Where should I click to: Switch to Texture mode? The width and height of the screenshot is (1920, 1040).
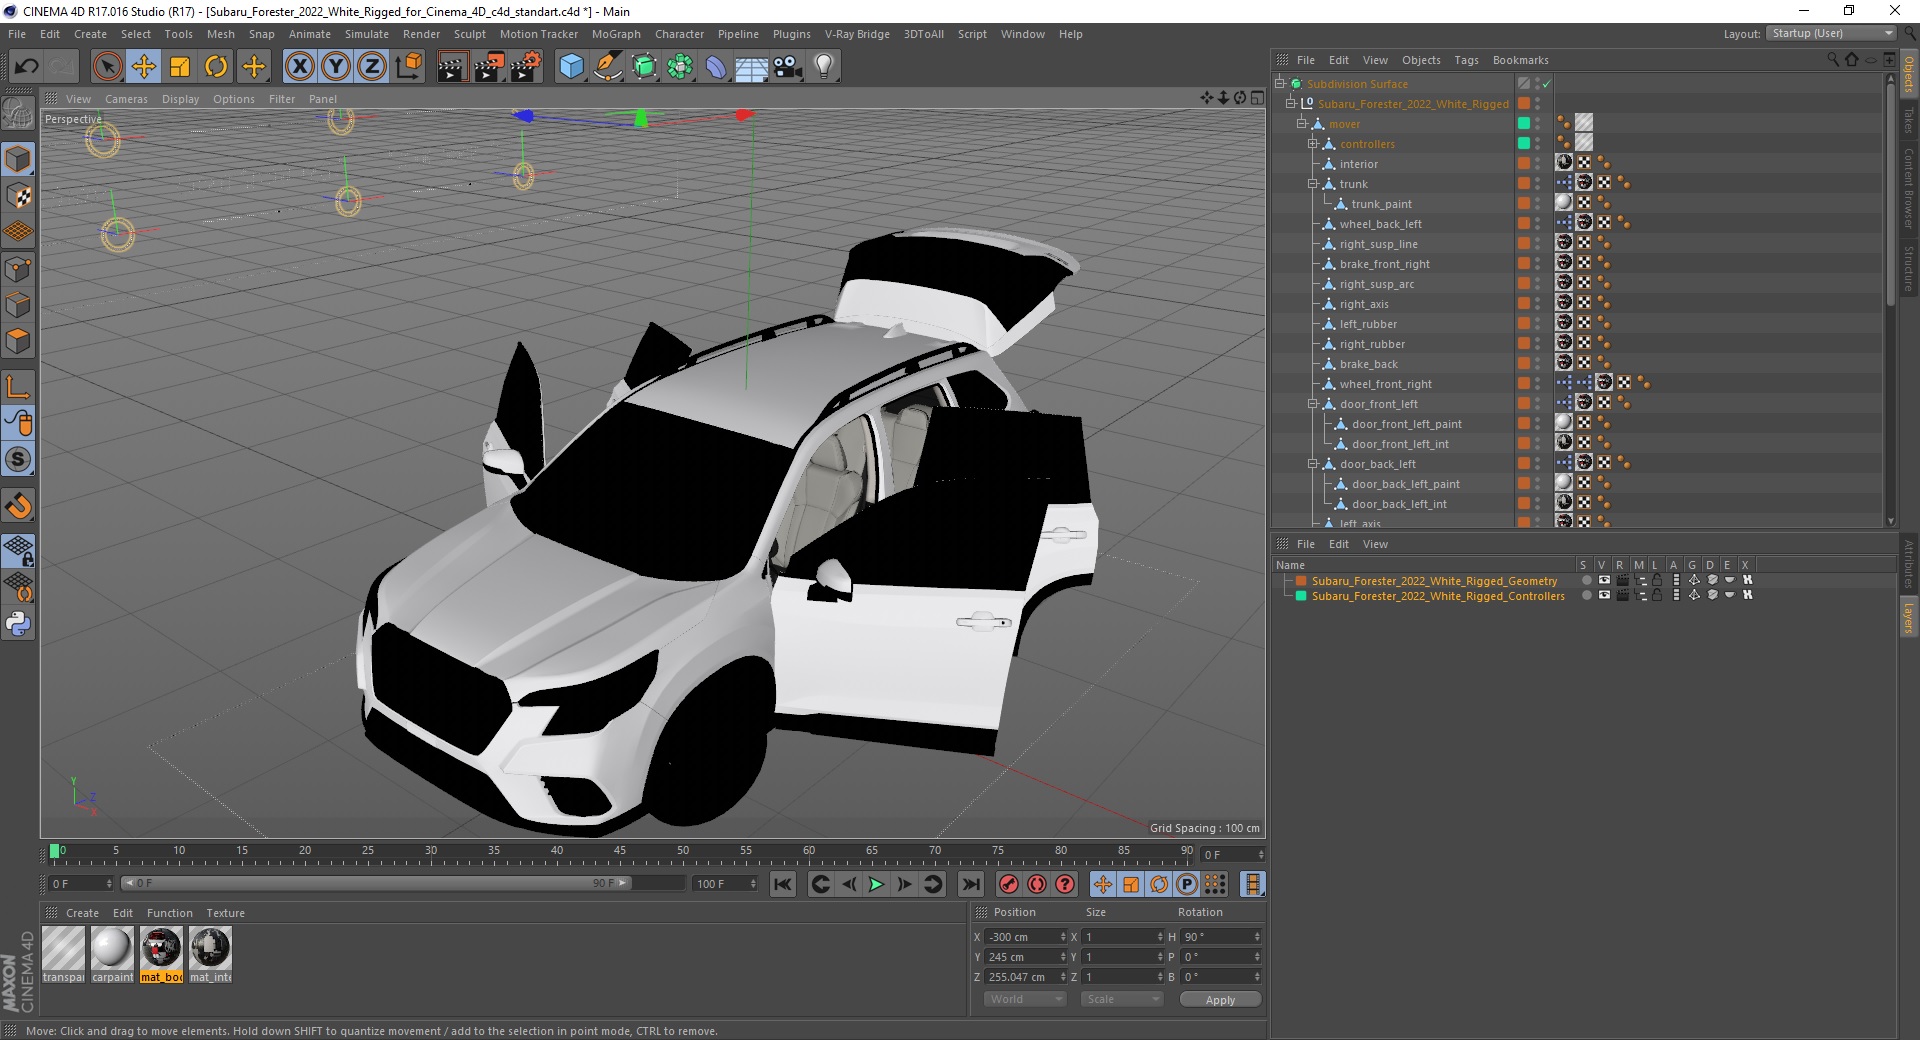[18, 196]
